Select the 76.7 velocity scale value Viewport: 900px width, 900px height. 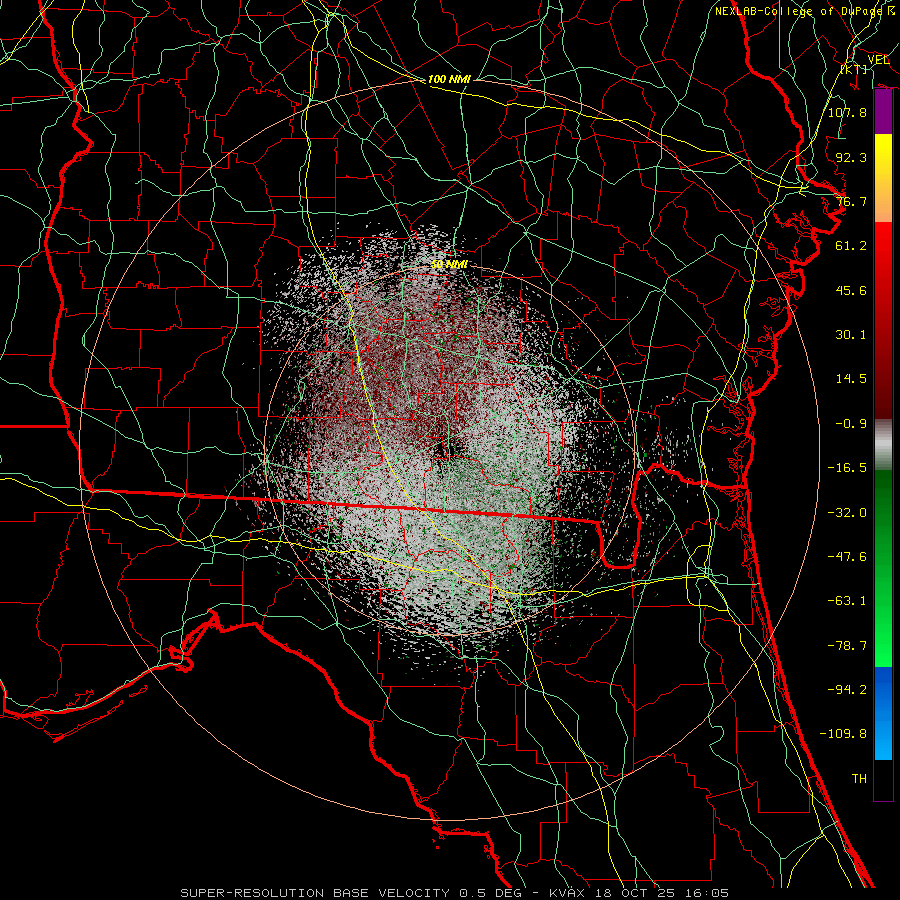[x=851, y=201]
